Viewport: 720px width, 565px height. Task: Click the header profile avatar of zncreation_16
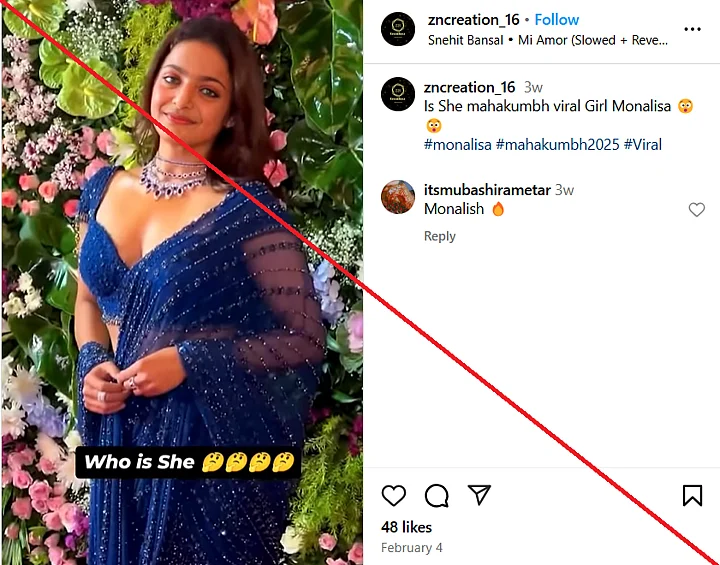point(398,29)
